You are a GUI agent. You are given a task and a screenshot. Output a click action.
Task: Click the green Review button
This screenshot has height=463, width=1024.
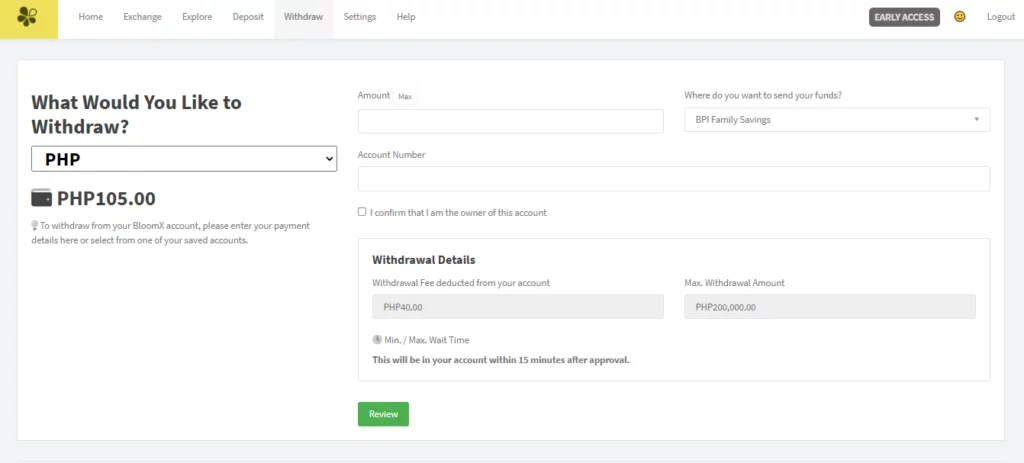tap(383, 414)
